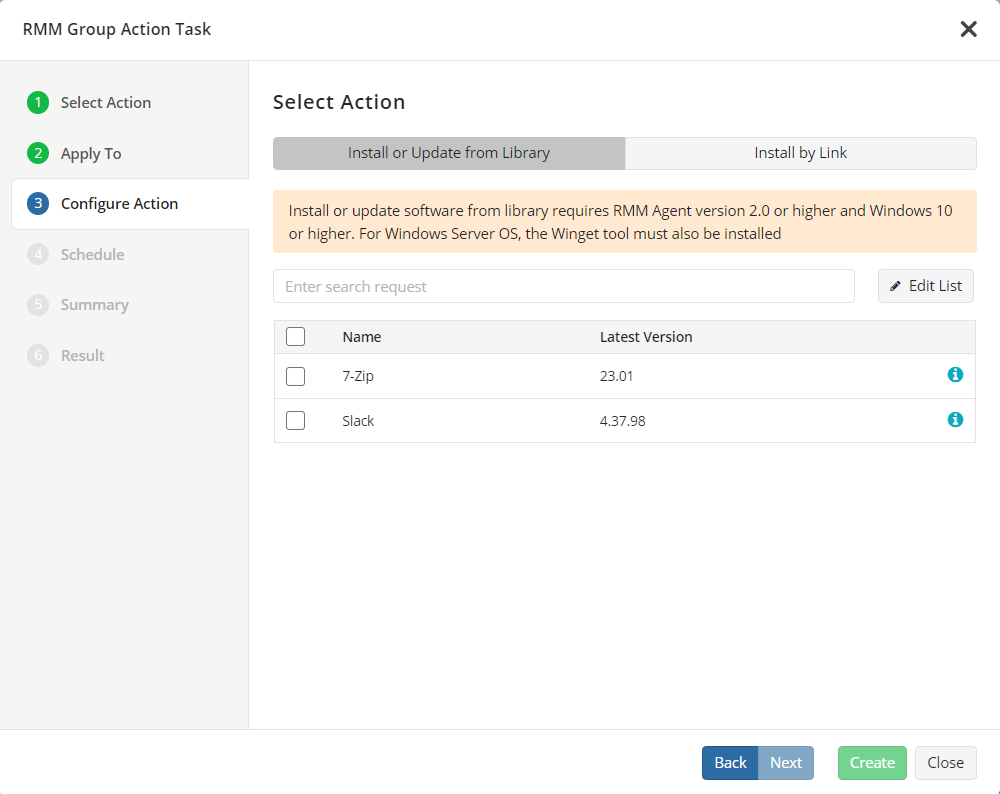Viewport: 1000px width, 794px height.
Task: Toggle the select-all checkbox in table header
Action: [x=295, y=336]
